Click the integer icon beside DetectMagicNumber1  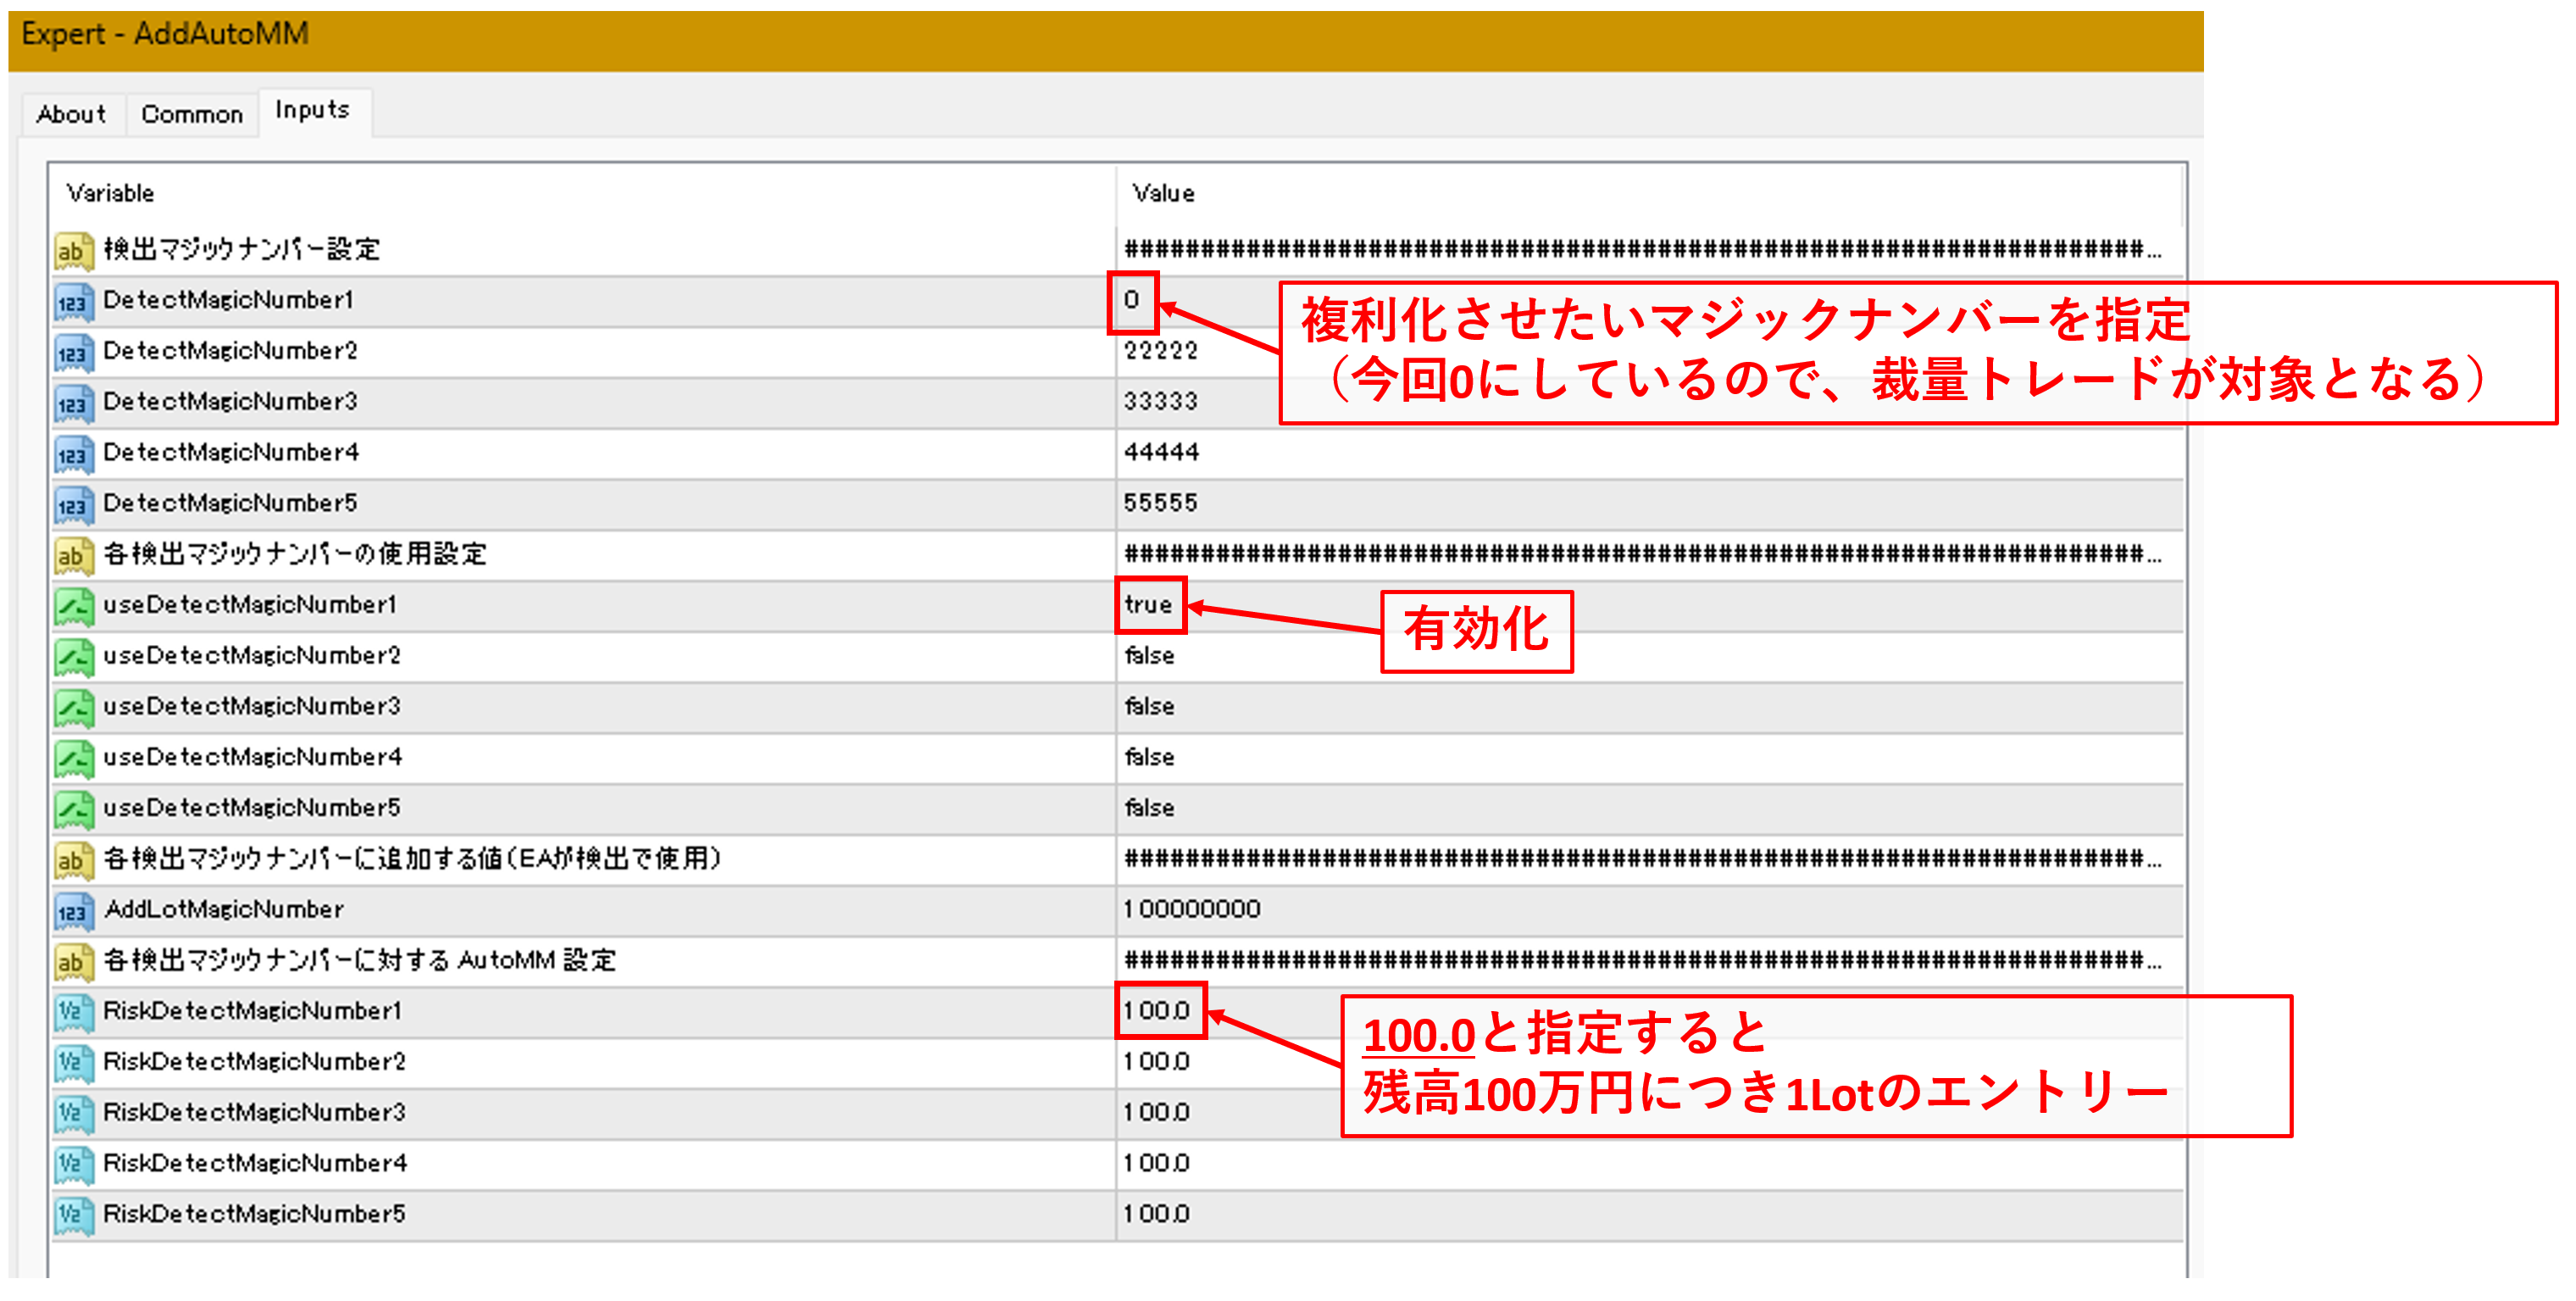click(73, 302)
